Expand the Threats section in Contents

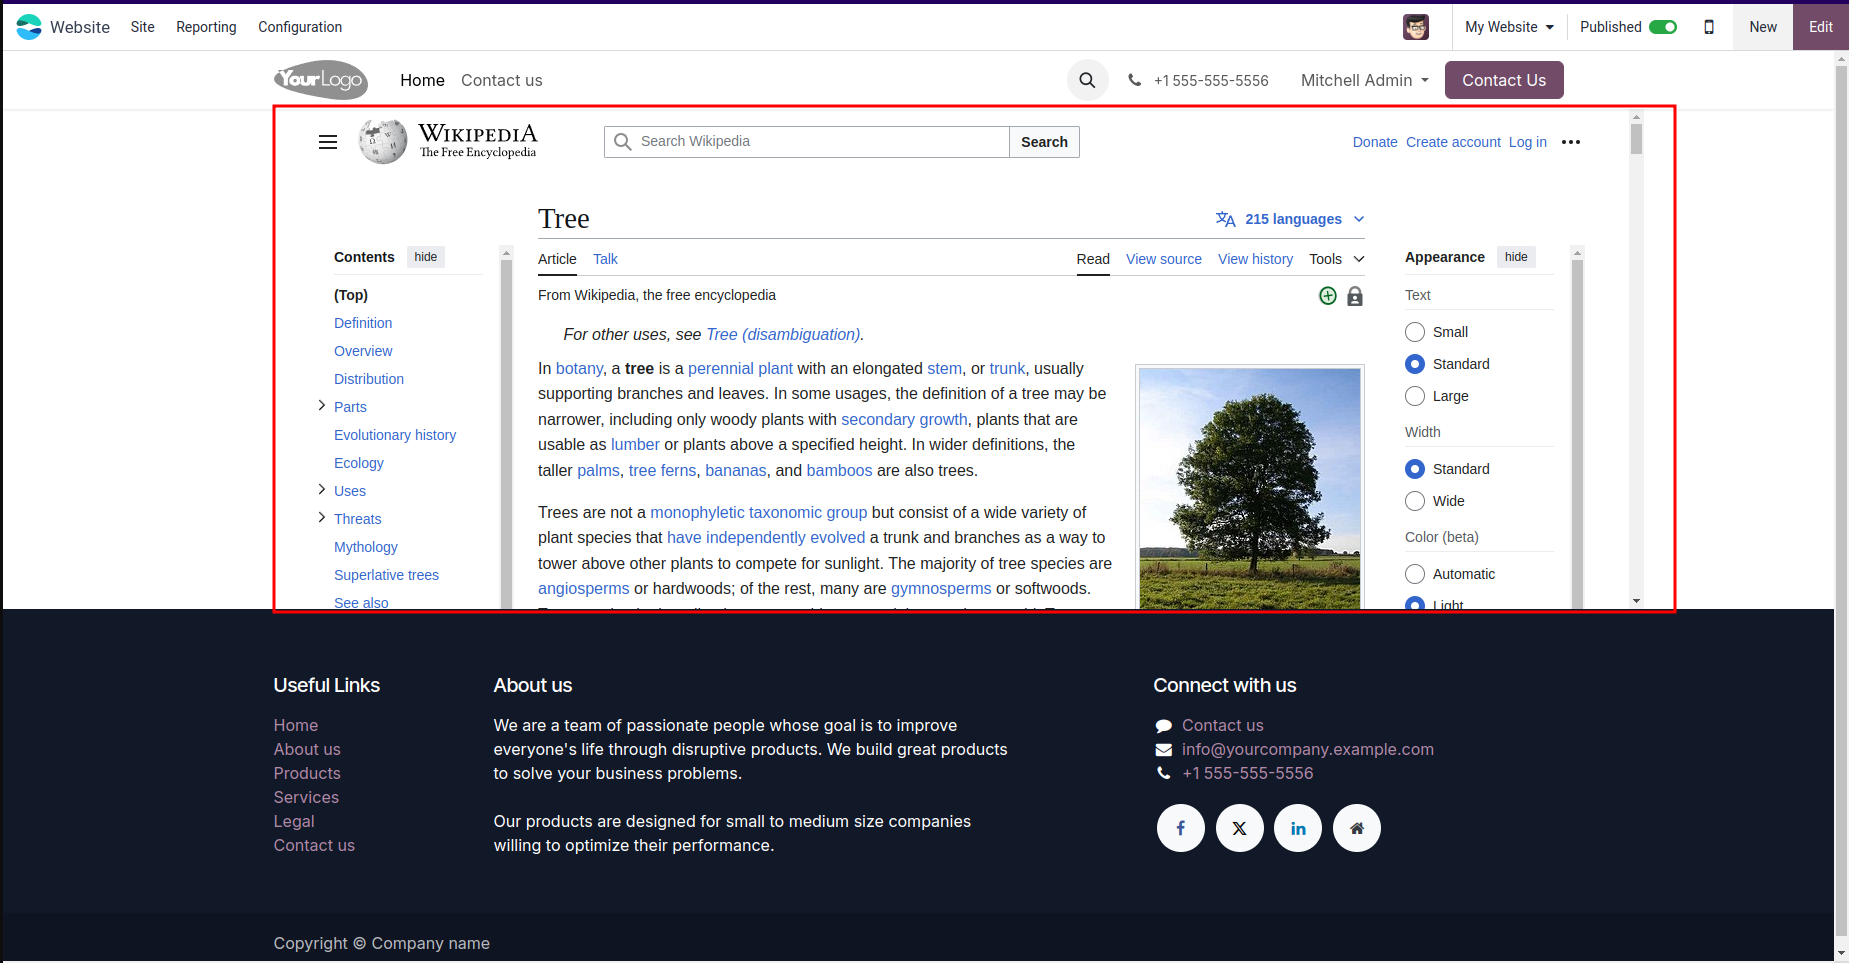(x=321, y=517)
